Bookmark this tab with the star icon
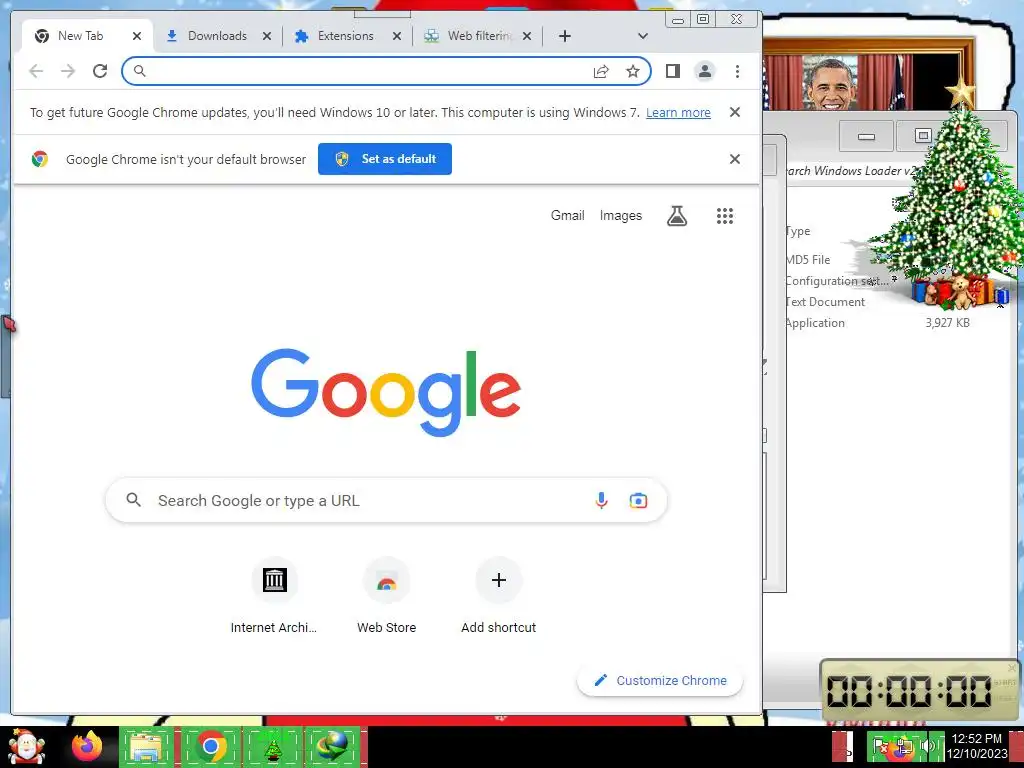 click(x=633, y=71)
